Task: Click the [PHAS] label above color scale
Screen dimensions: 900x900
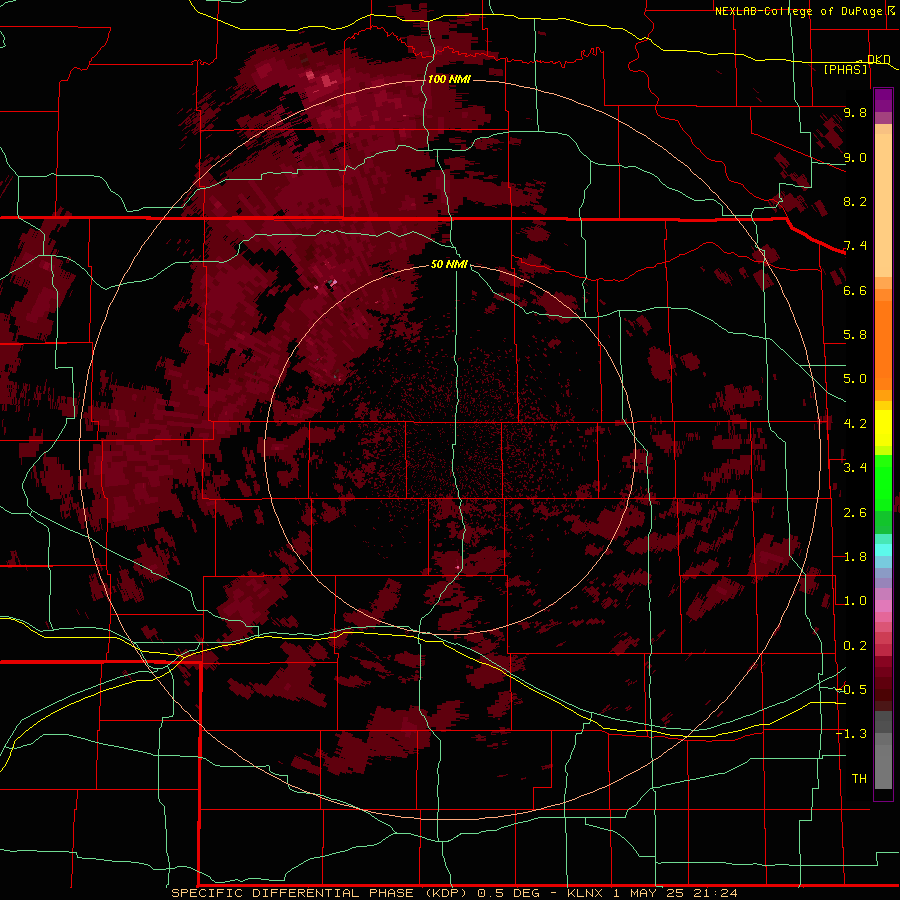Action: pos(845,70)
